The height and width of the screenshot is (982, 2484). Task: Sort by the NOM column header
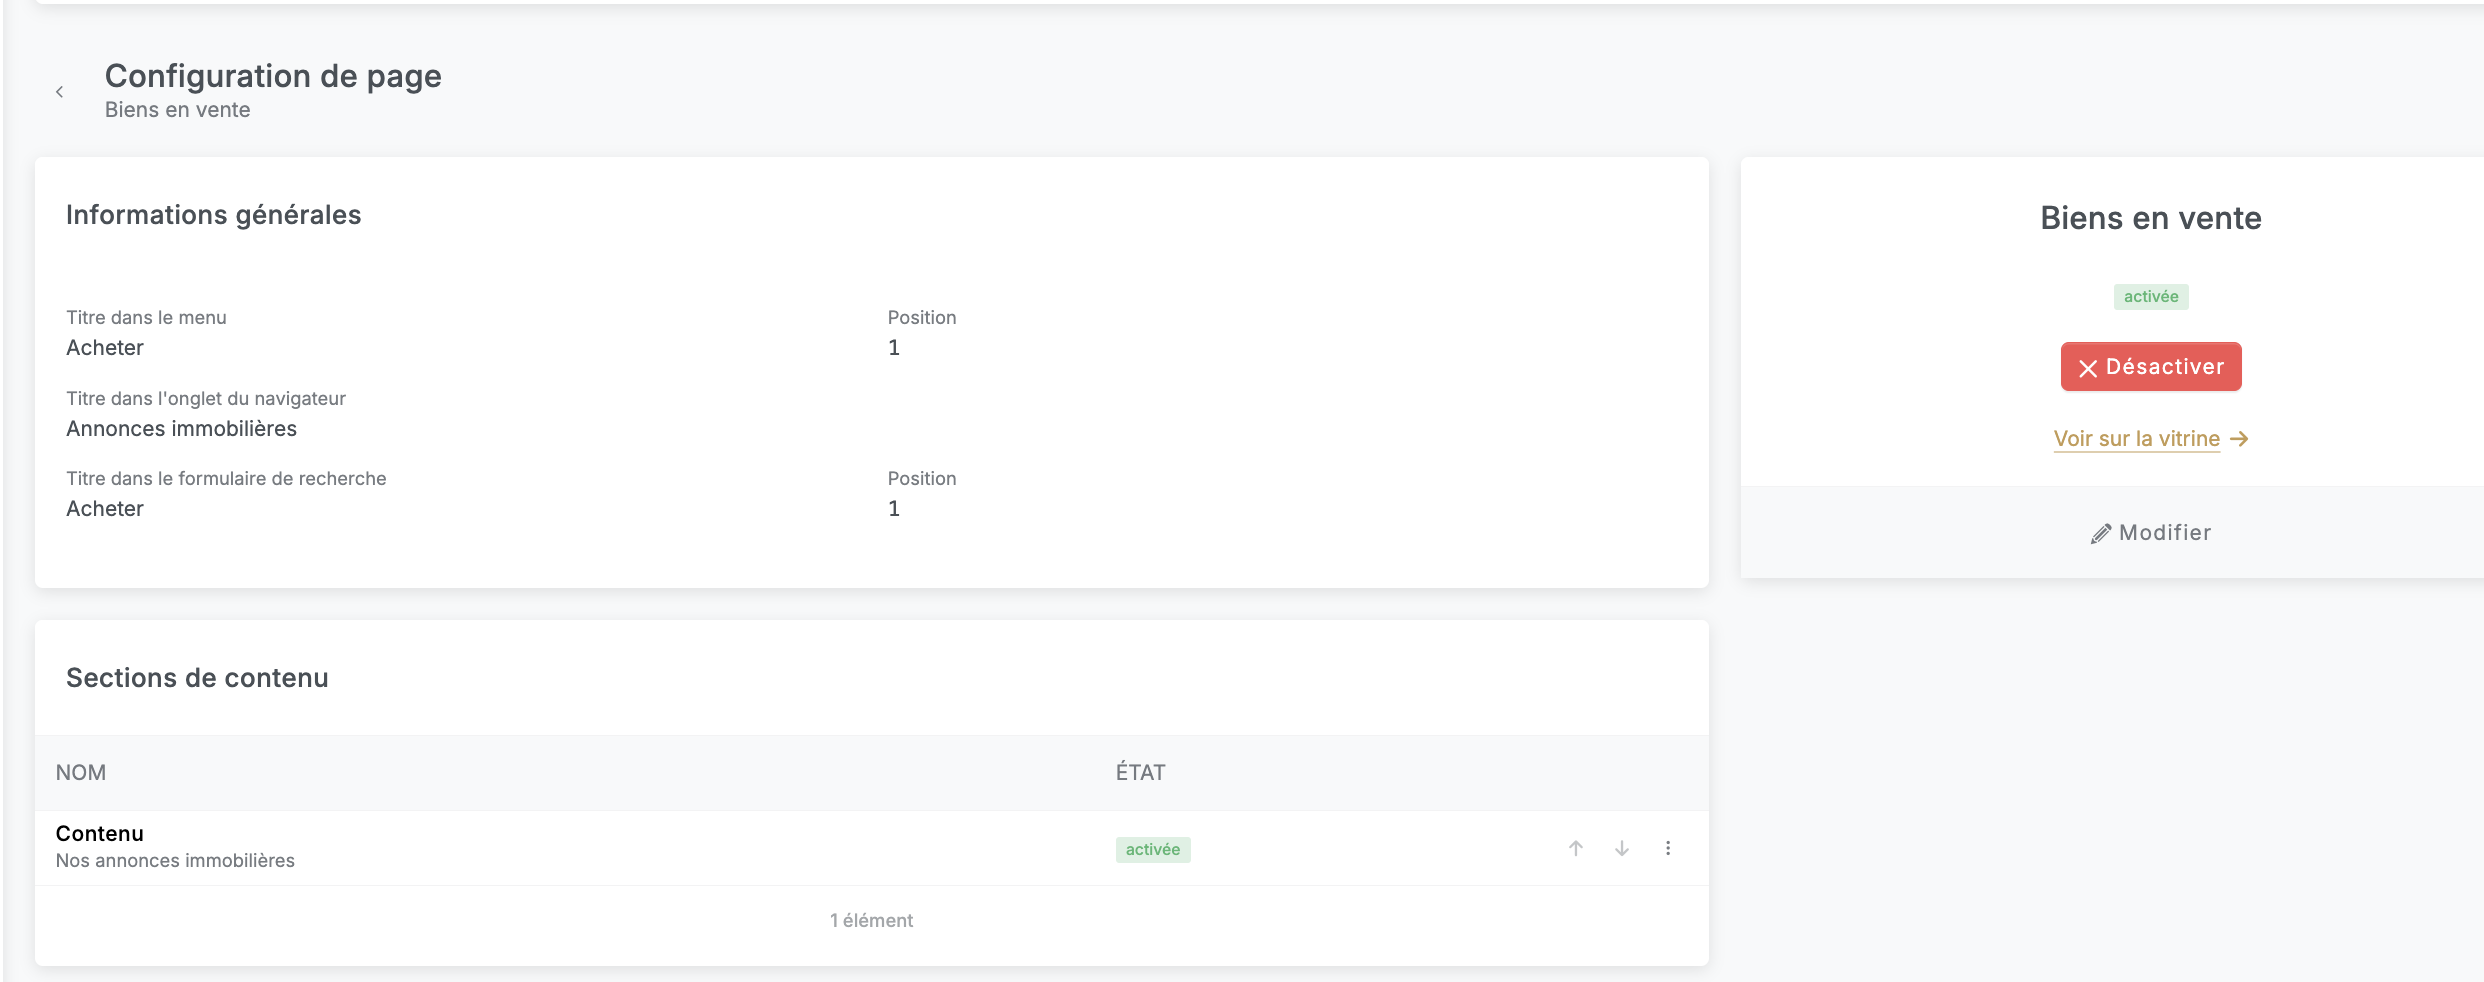pos(81,773)
